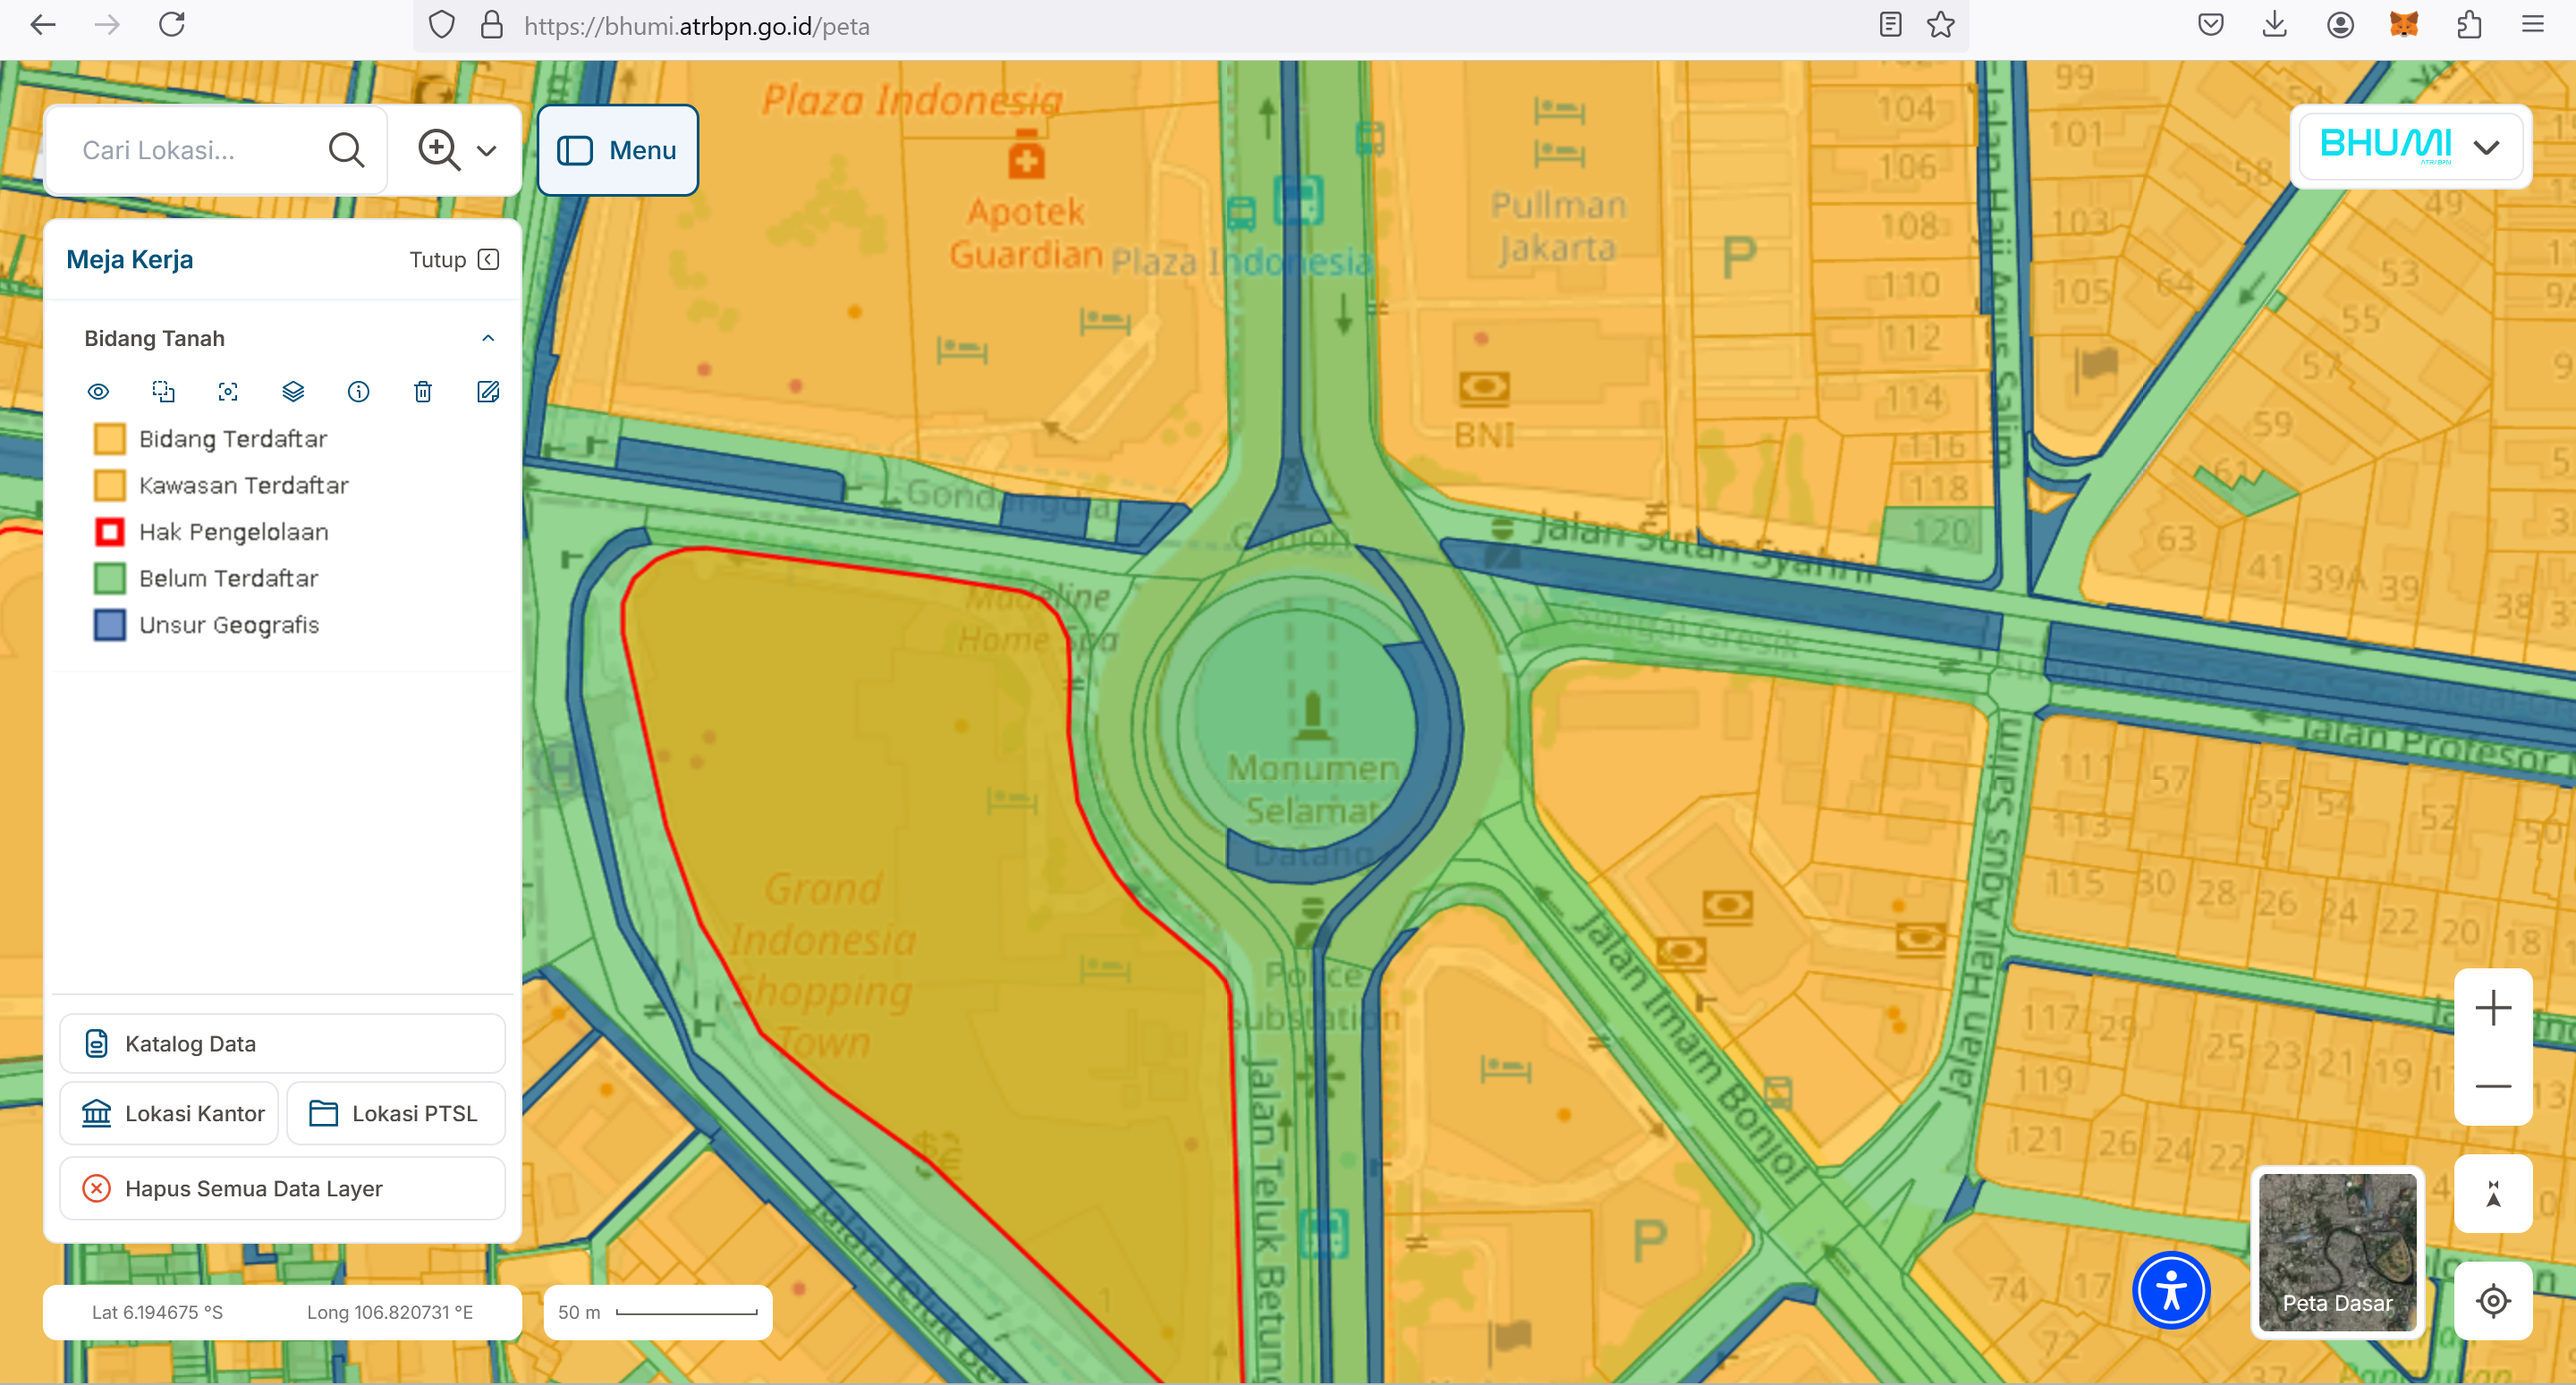The height and width of the screenshot is (1385, 2576).
Task: Zoom out the map with minus button
Action: coord(2493,1086)
